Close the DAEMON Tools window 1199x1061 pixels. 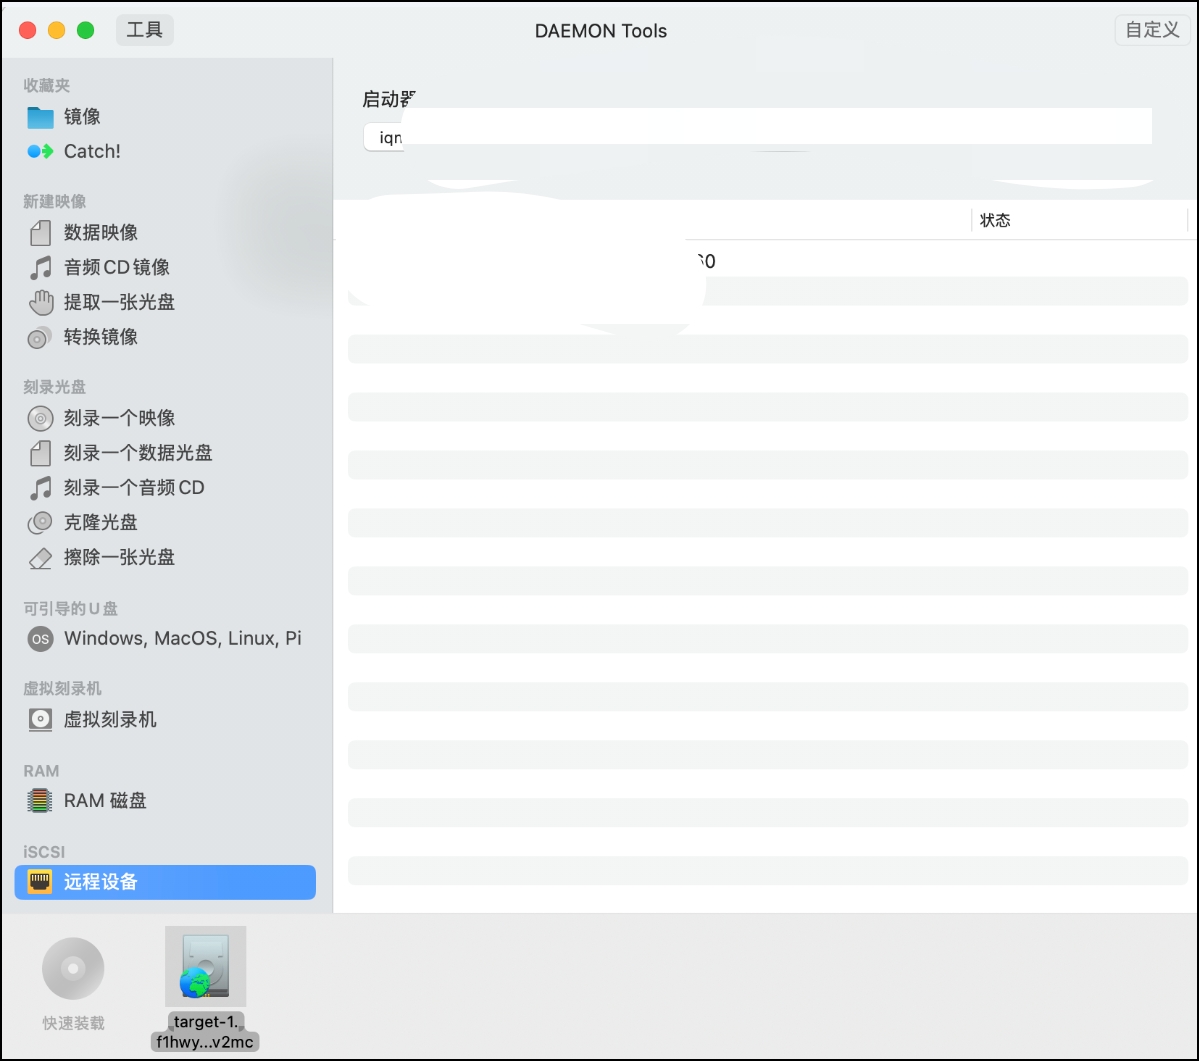pos(28,30)
